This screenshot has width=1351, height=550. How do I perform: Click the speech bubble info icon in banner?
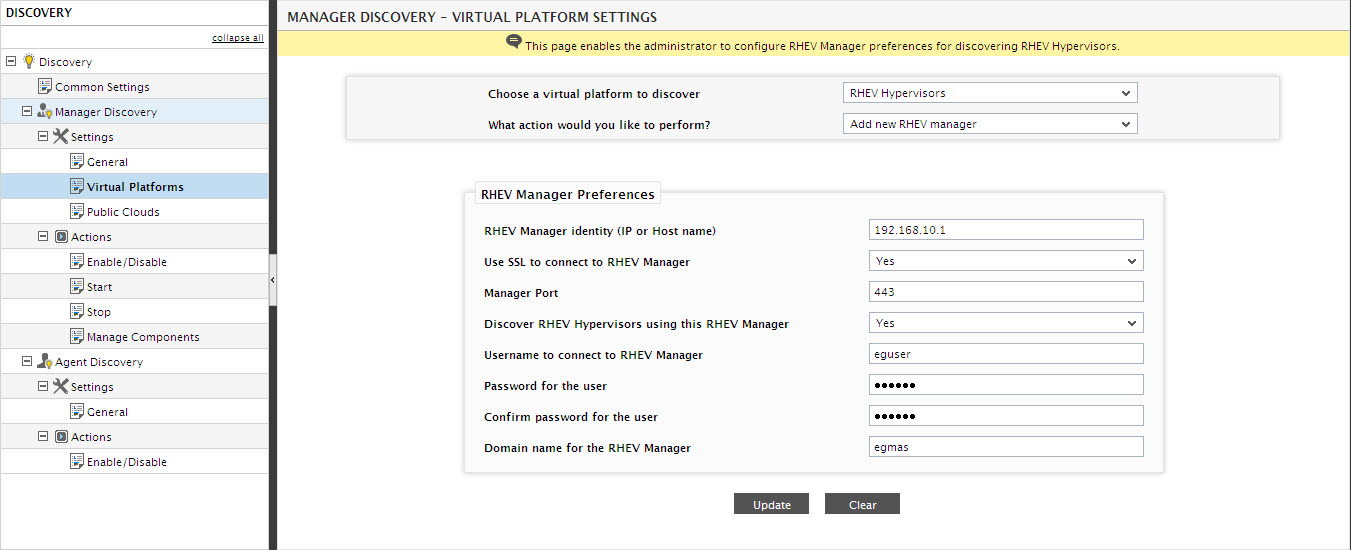click(514, 43)
